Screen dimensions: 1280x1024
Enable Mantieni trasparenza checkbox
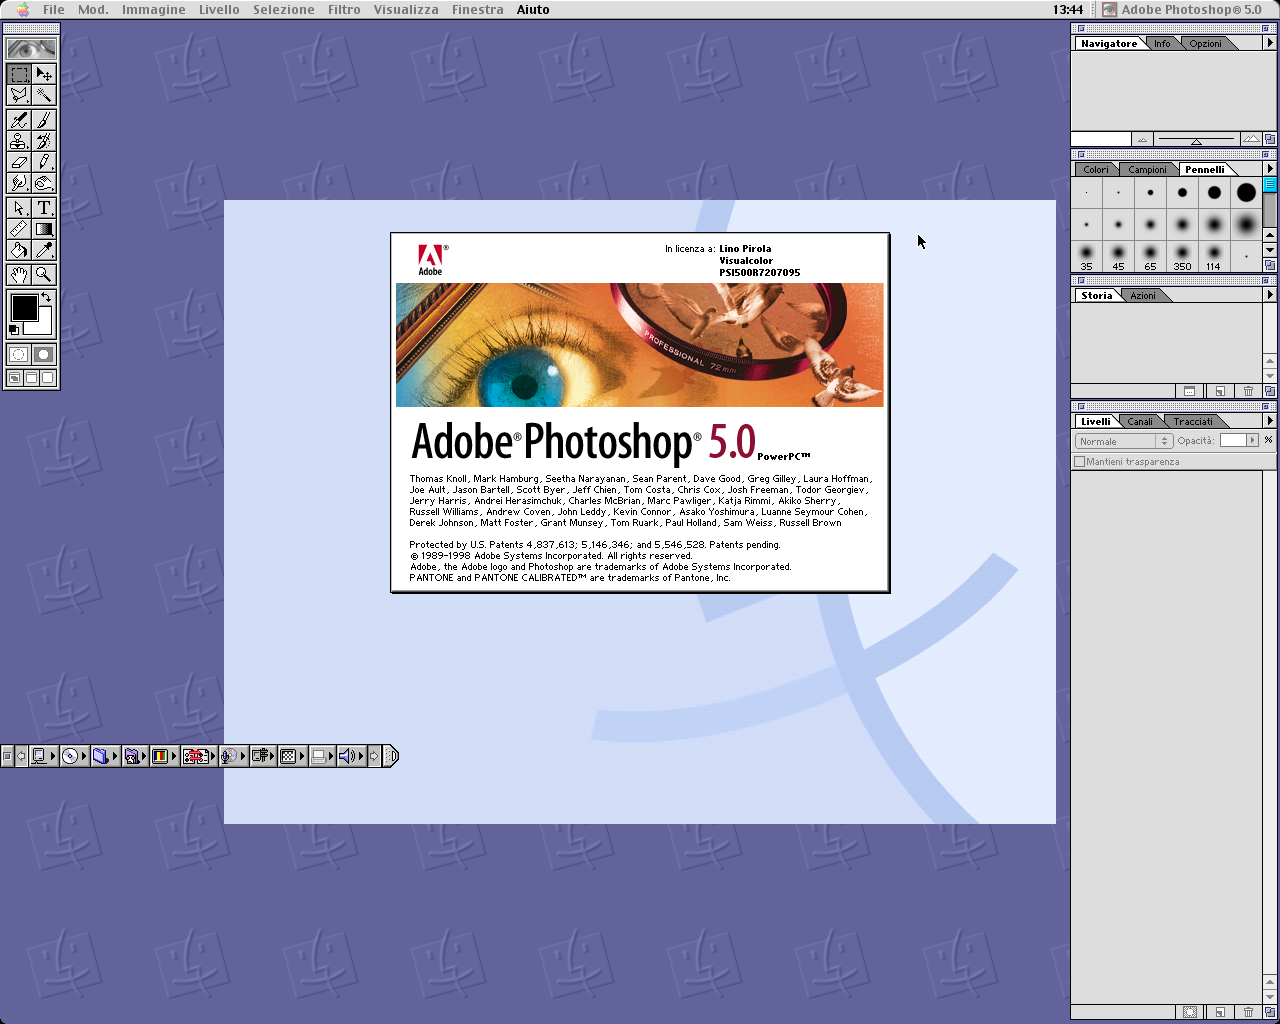coord(1079,462)
